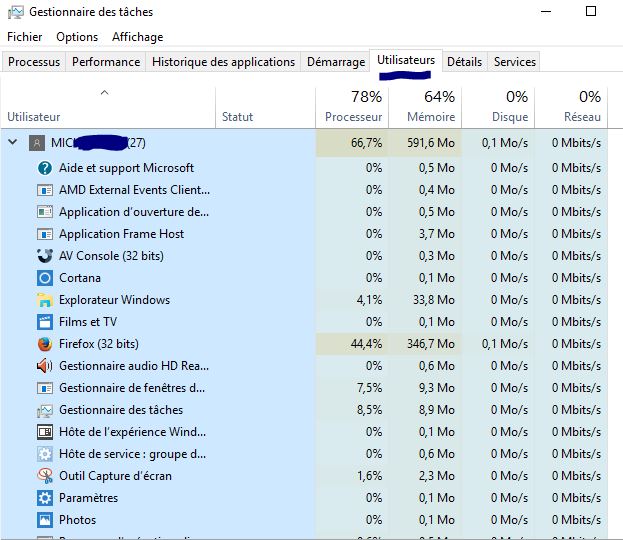623x540 pixels.
Task: Select the Cortana process name
Action: click(80, 278)
